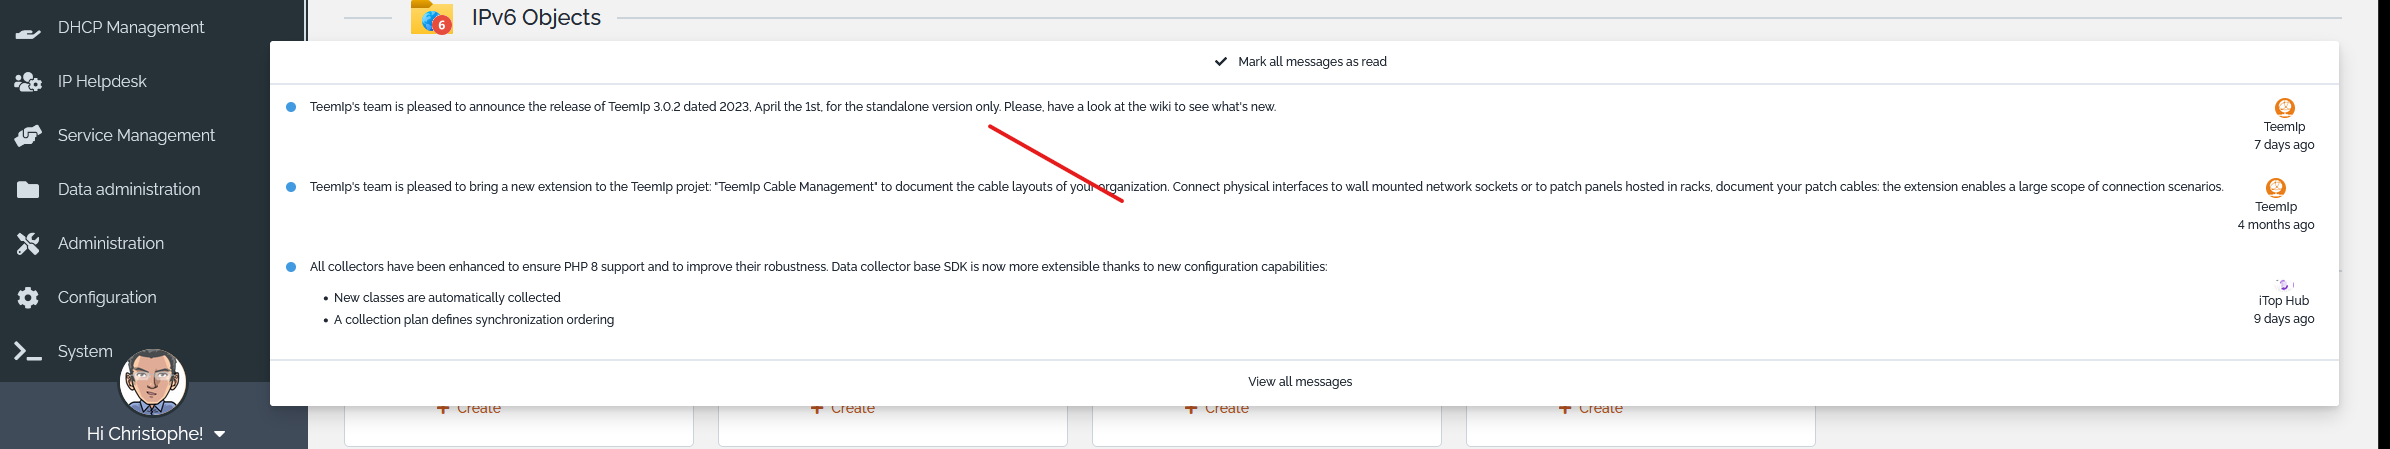2390x449 pixels.
Task: Click the Data administration folder icon
Action: coord(28,190)
